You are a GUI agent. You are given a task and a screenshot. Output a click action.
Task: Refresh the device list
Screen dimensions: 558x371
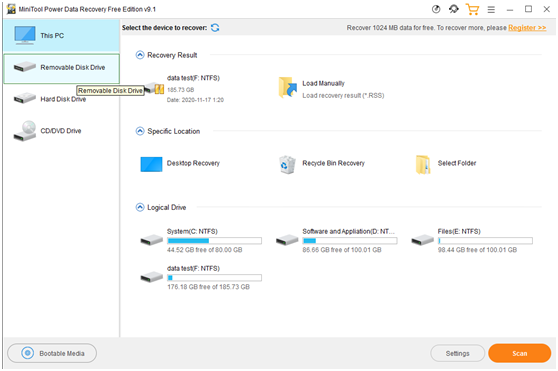(215, 28)
